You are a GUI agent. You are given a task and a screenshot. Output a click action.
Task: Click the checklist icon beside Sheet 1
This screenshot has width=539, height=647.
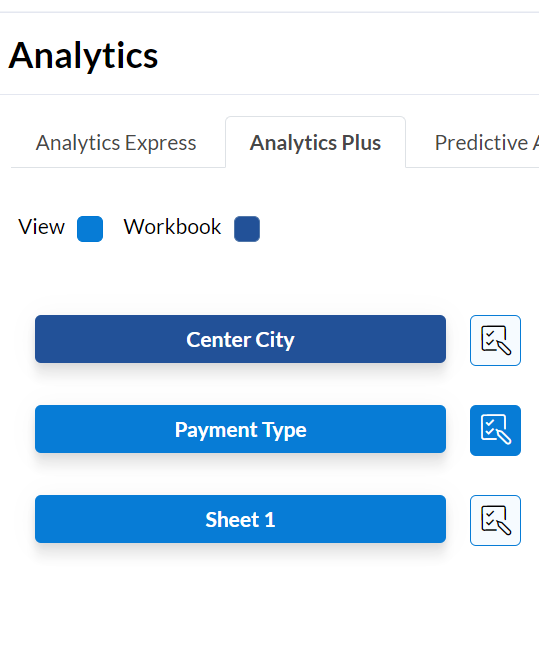pyautogui.click(x=495, y=520)
